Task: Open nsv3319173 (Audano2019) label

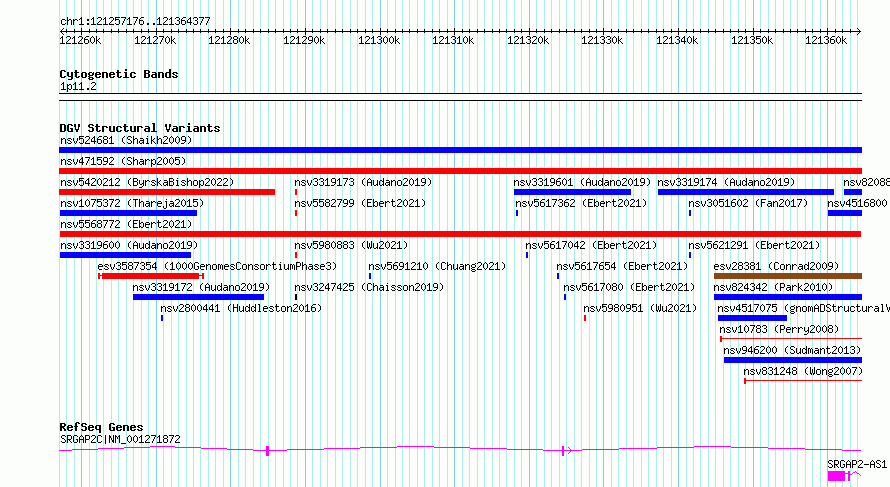Action: coord(363,182)
